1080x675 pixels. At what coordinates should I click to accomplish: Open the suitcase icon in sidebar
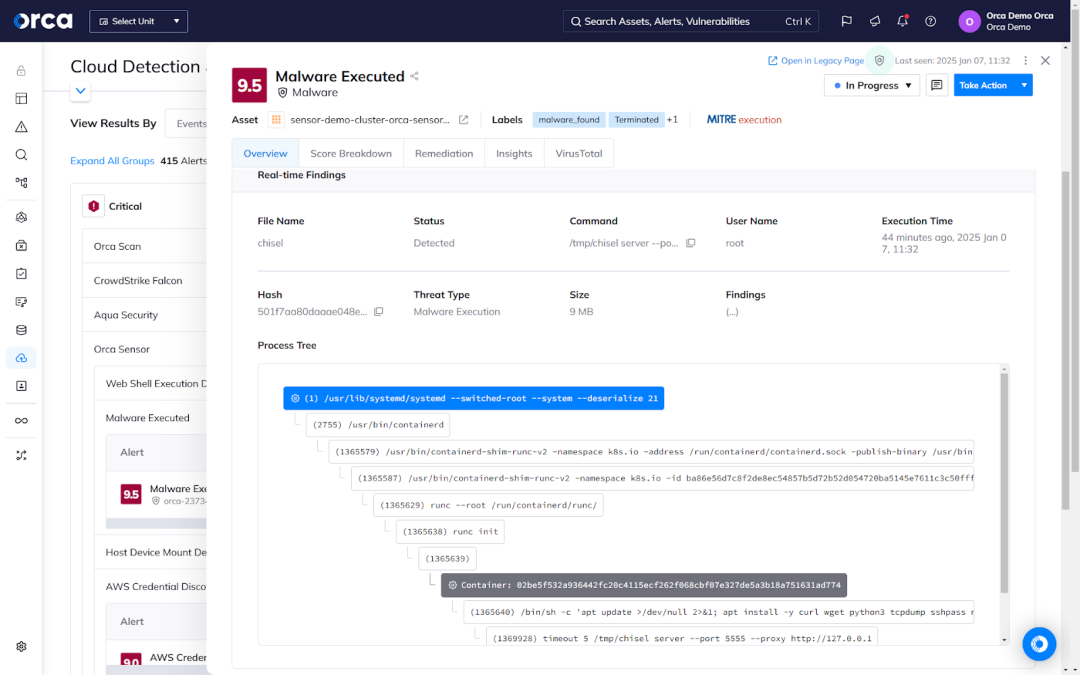[21, 246]
